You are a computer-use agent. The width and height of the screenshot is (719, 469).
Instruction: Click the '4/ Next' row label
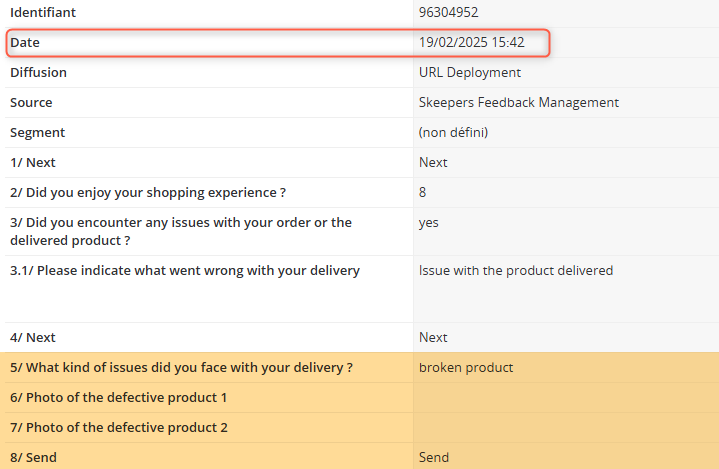point(33,338)
